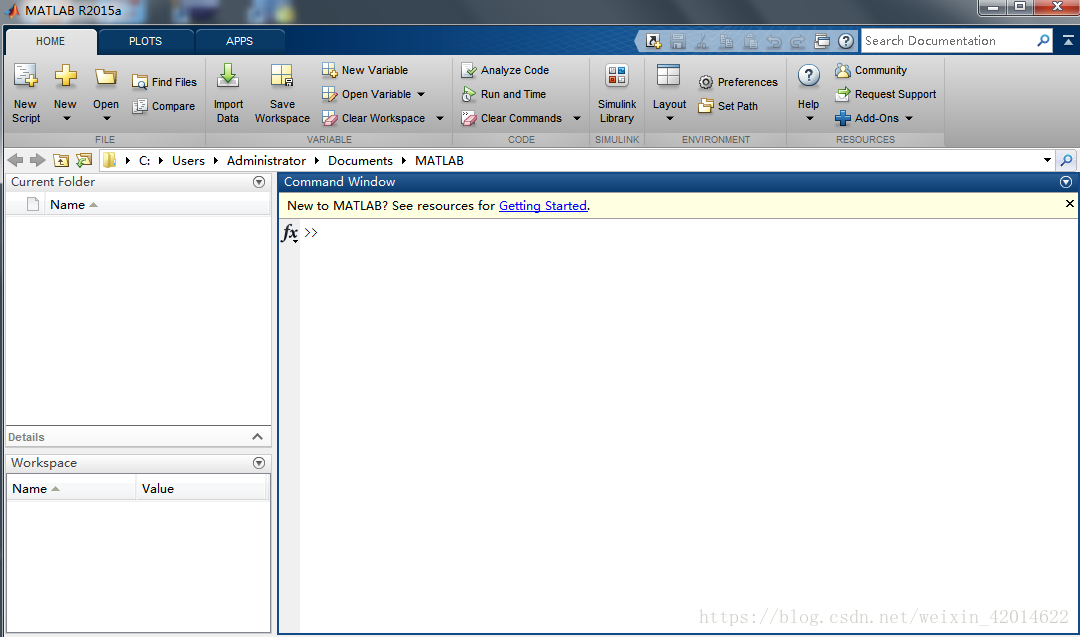Viewport: 1080px width, 637px height.
Task: Open the address bar path history dropdown
Action: [1047, 160]
